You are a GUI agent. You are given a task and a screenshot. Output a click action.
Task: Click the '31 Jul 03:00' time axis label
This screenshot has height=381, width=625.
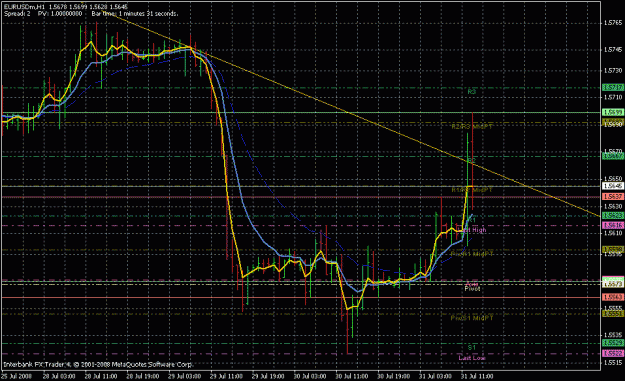[x=435, y=376]
